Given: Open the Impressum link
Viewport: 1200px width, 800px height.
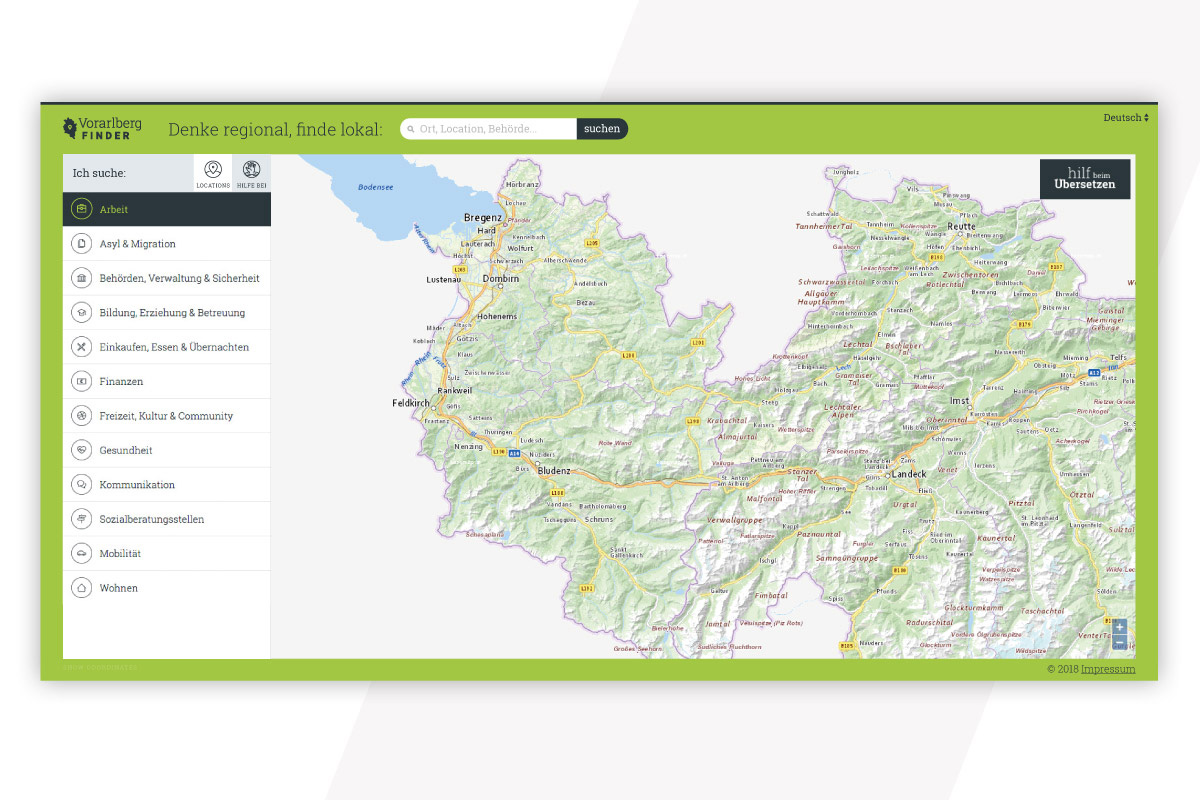Looking at the screenshot, I should click(1108, 668).
